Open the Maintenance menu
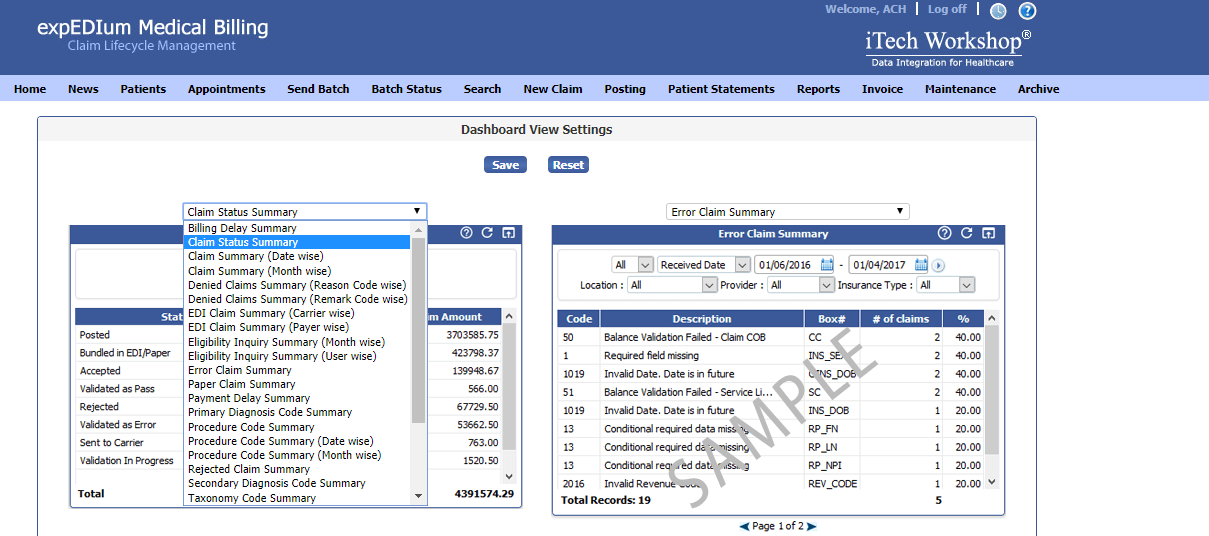 tap(960, 89)
